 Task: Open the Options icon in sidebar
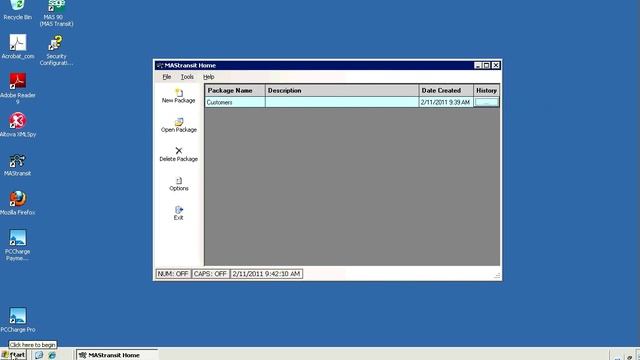[179, 180]
